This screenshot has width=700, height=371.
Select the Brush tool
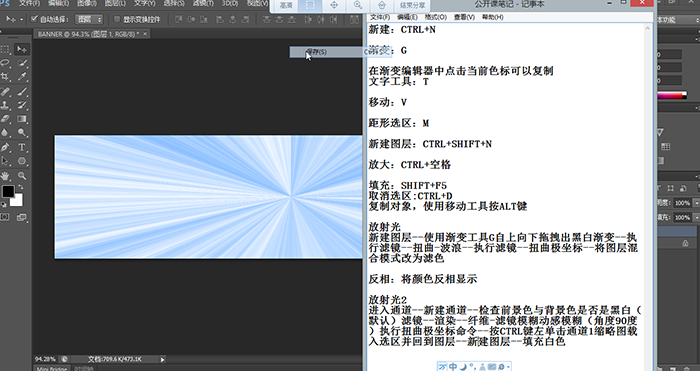pyautogui.click(x=21, y=91)
